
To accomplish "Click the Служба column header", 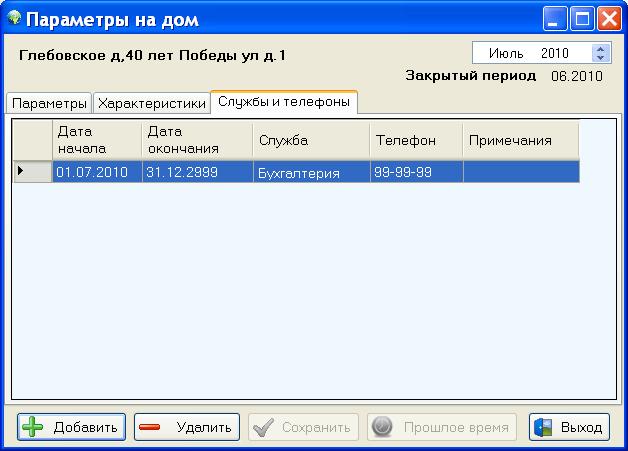I will [310, 140].
